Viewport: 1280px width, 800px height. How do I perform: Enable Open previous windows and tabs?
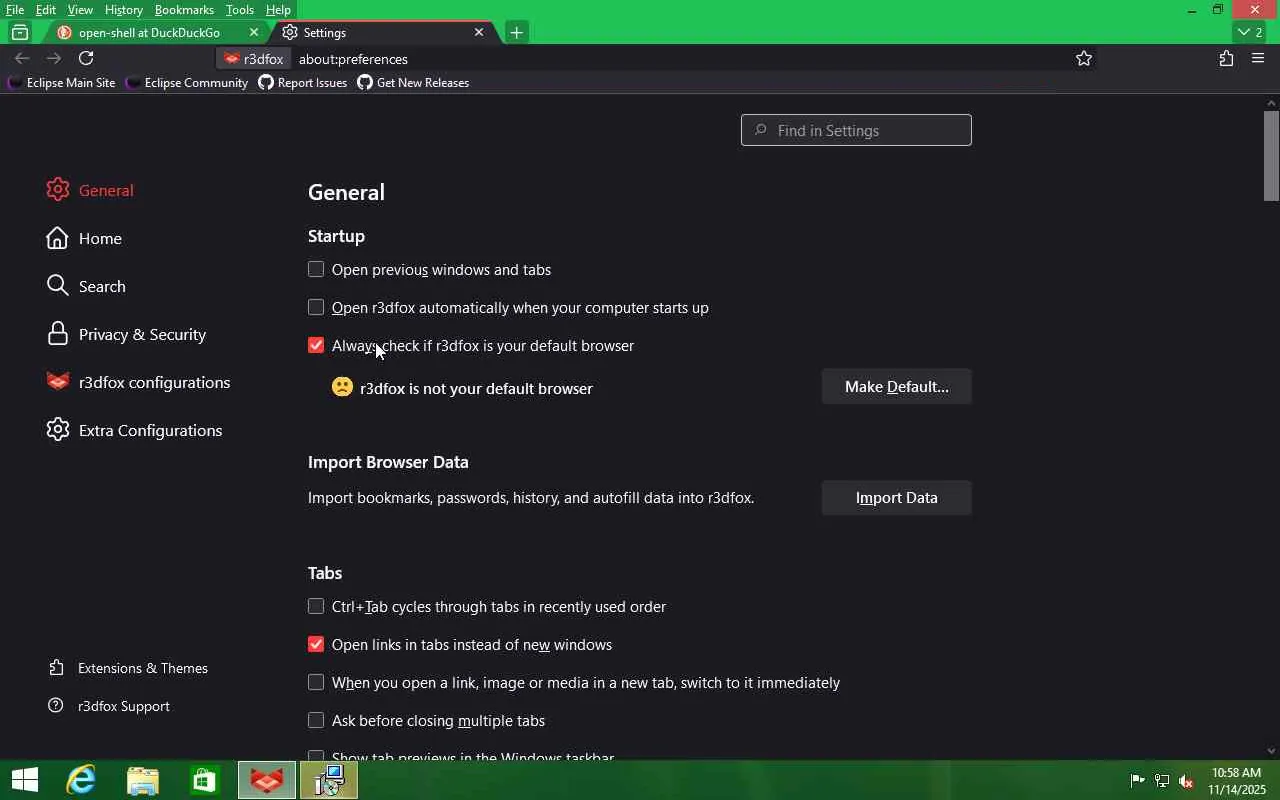coord(316,269)
